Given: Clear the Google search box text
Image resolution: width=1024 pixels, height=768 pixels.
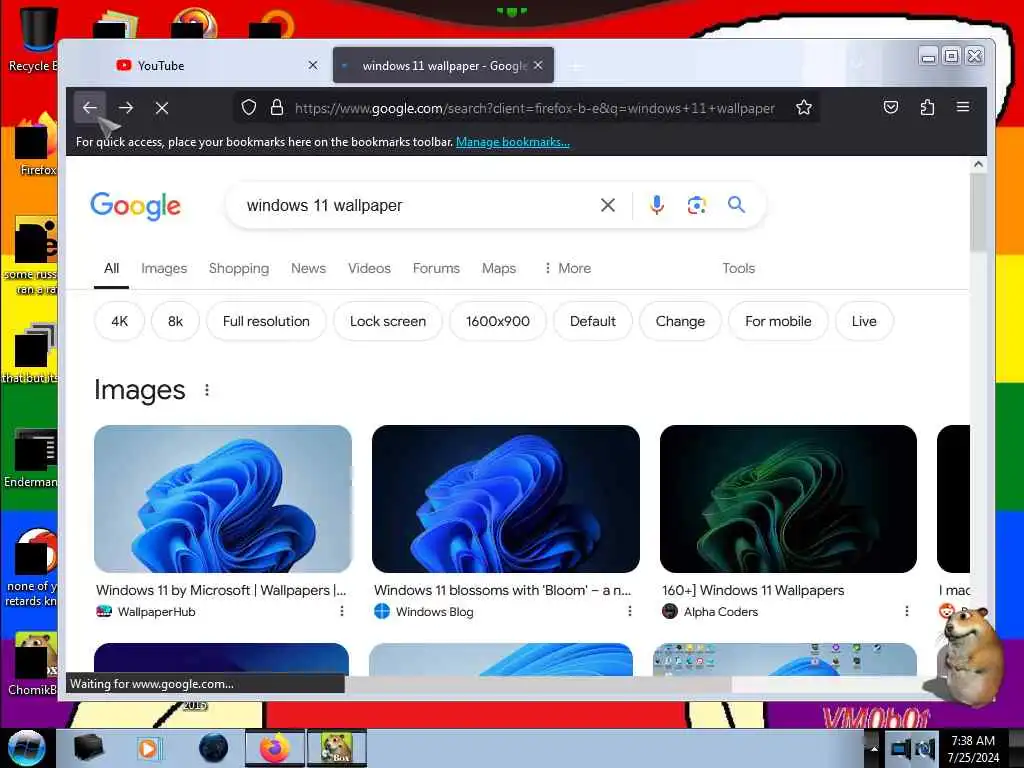Looking at the screenshot, I should (607, 205).
